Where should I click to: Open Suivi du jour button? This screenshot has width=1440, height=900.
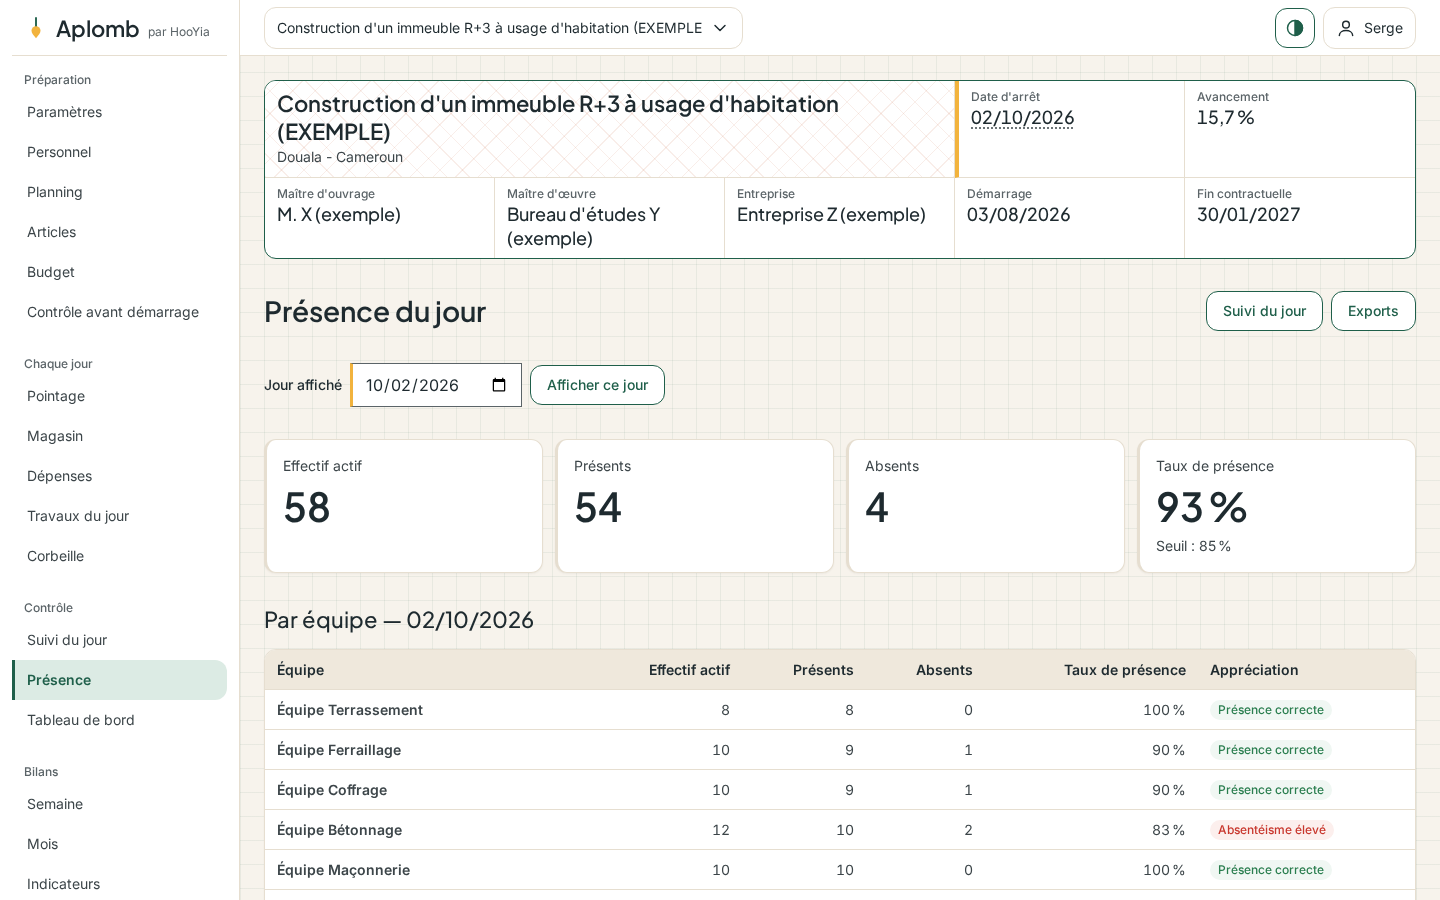coord(1264,311)
